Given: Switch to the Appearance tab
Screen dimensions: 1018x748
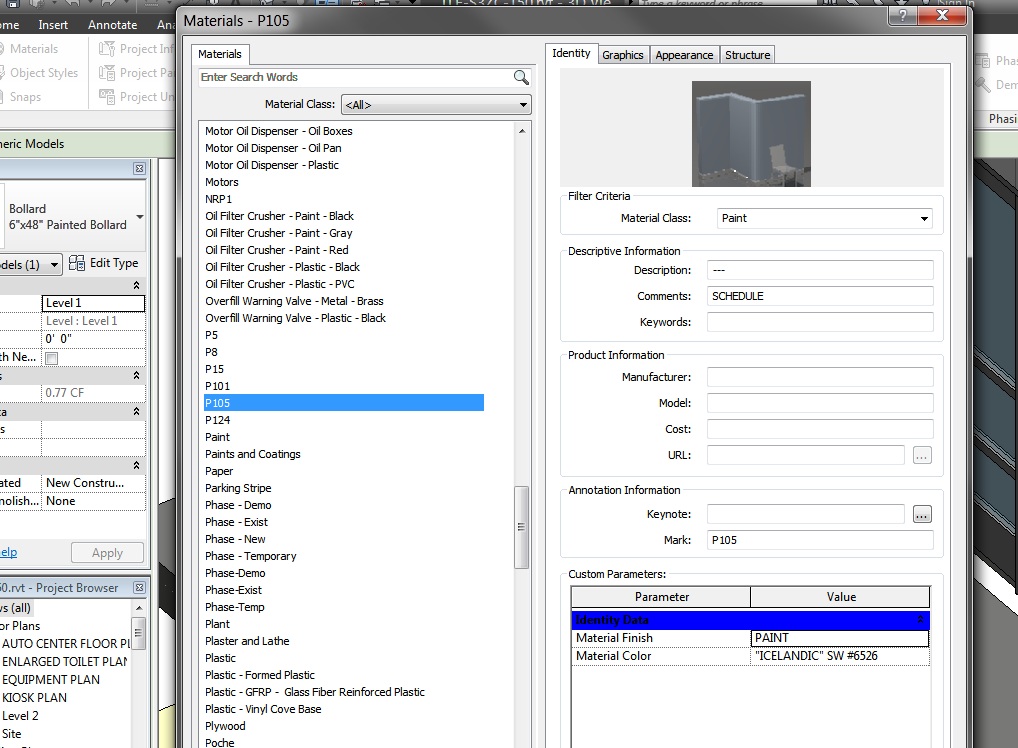Looking at the screenshot, I should coord(684,55).
